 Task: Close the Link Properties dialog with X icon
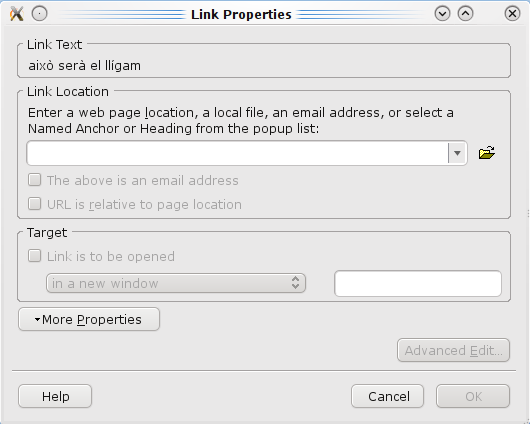coord(512,14)
